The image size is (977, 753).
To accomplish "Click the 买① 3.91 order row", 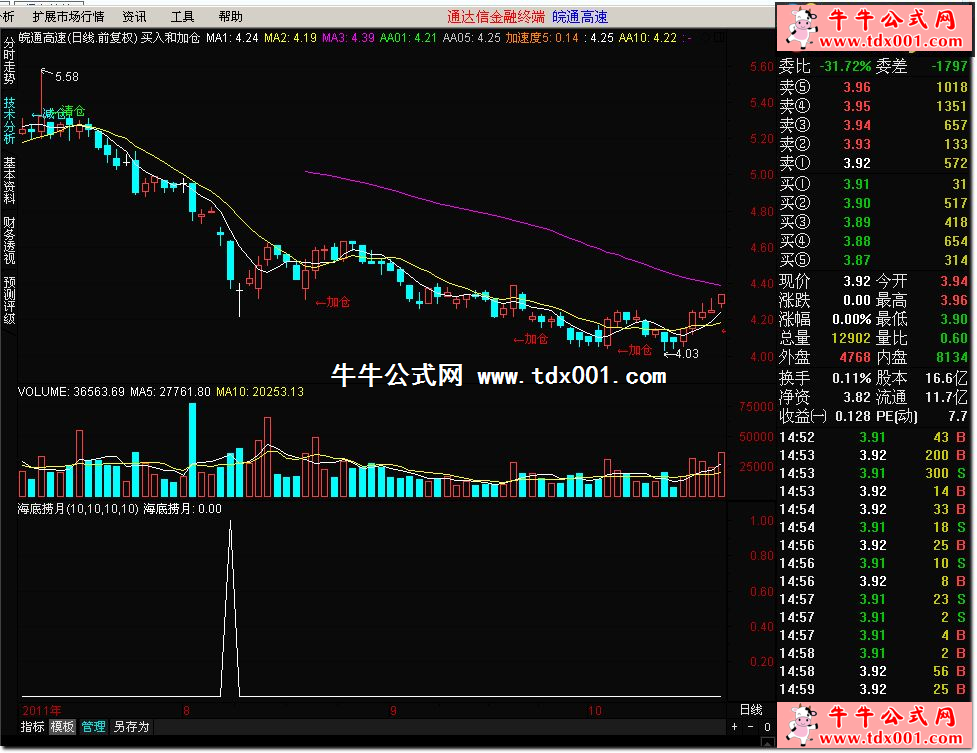I will pyautogui.click(x=874, y=185).
